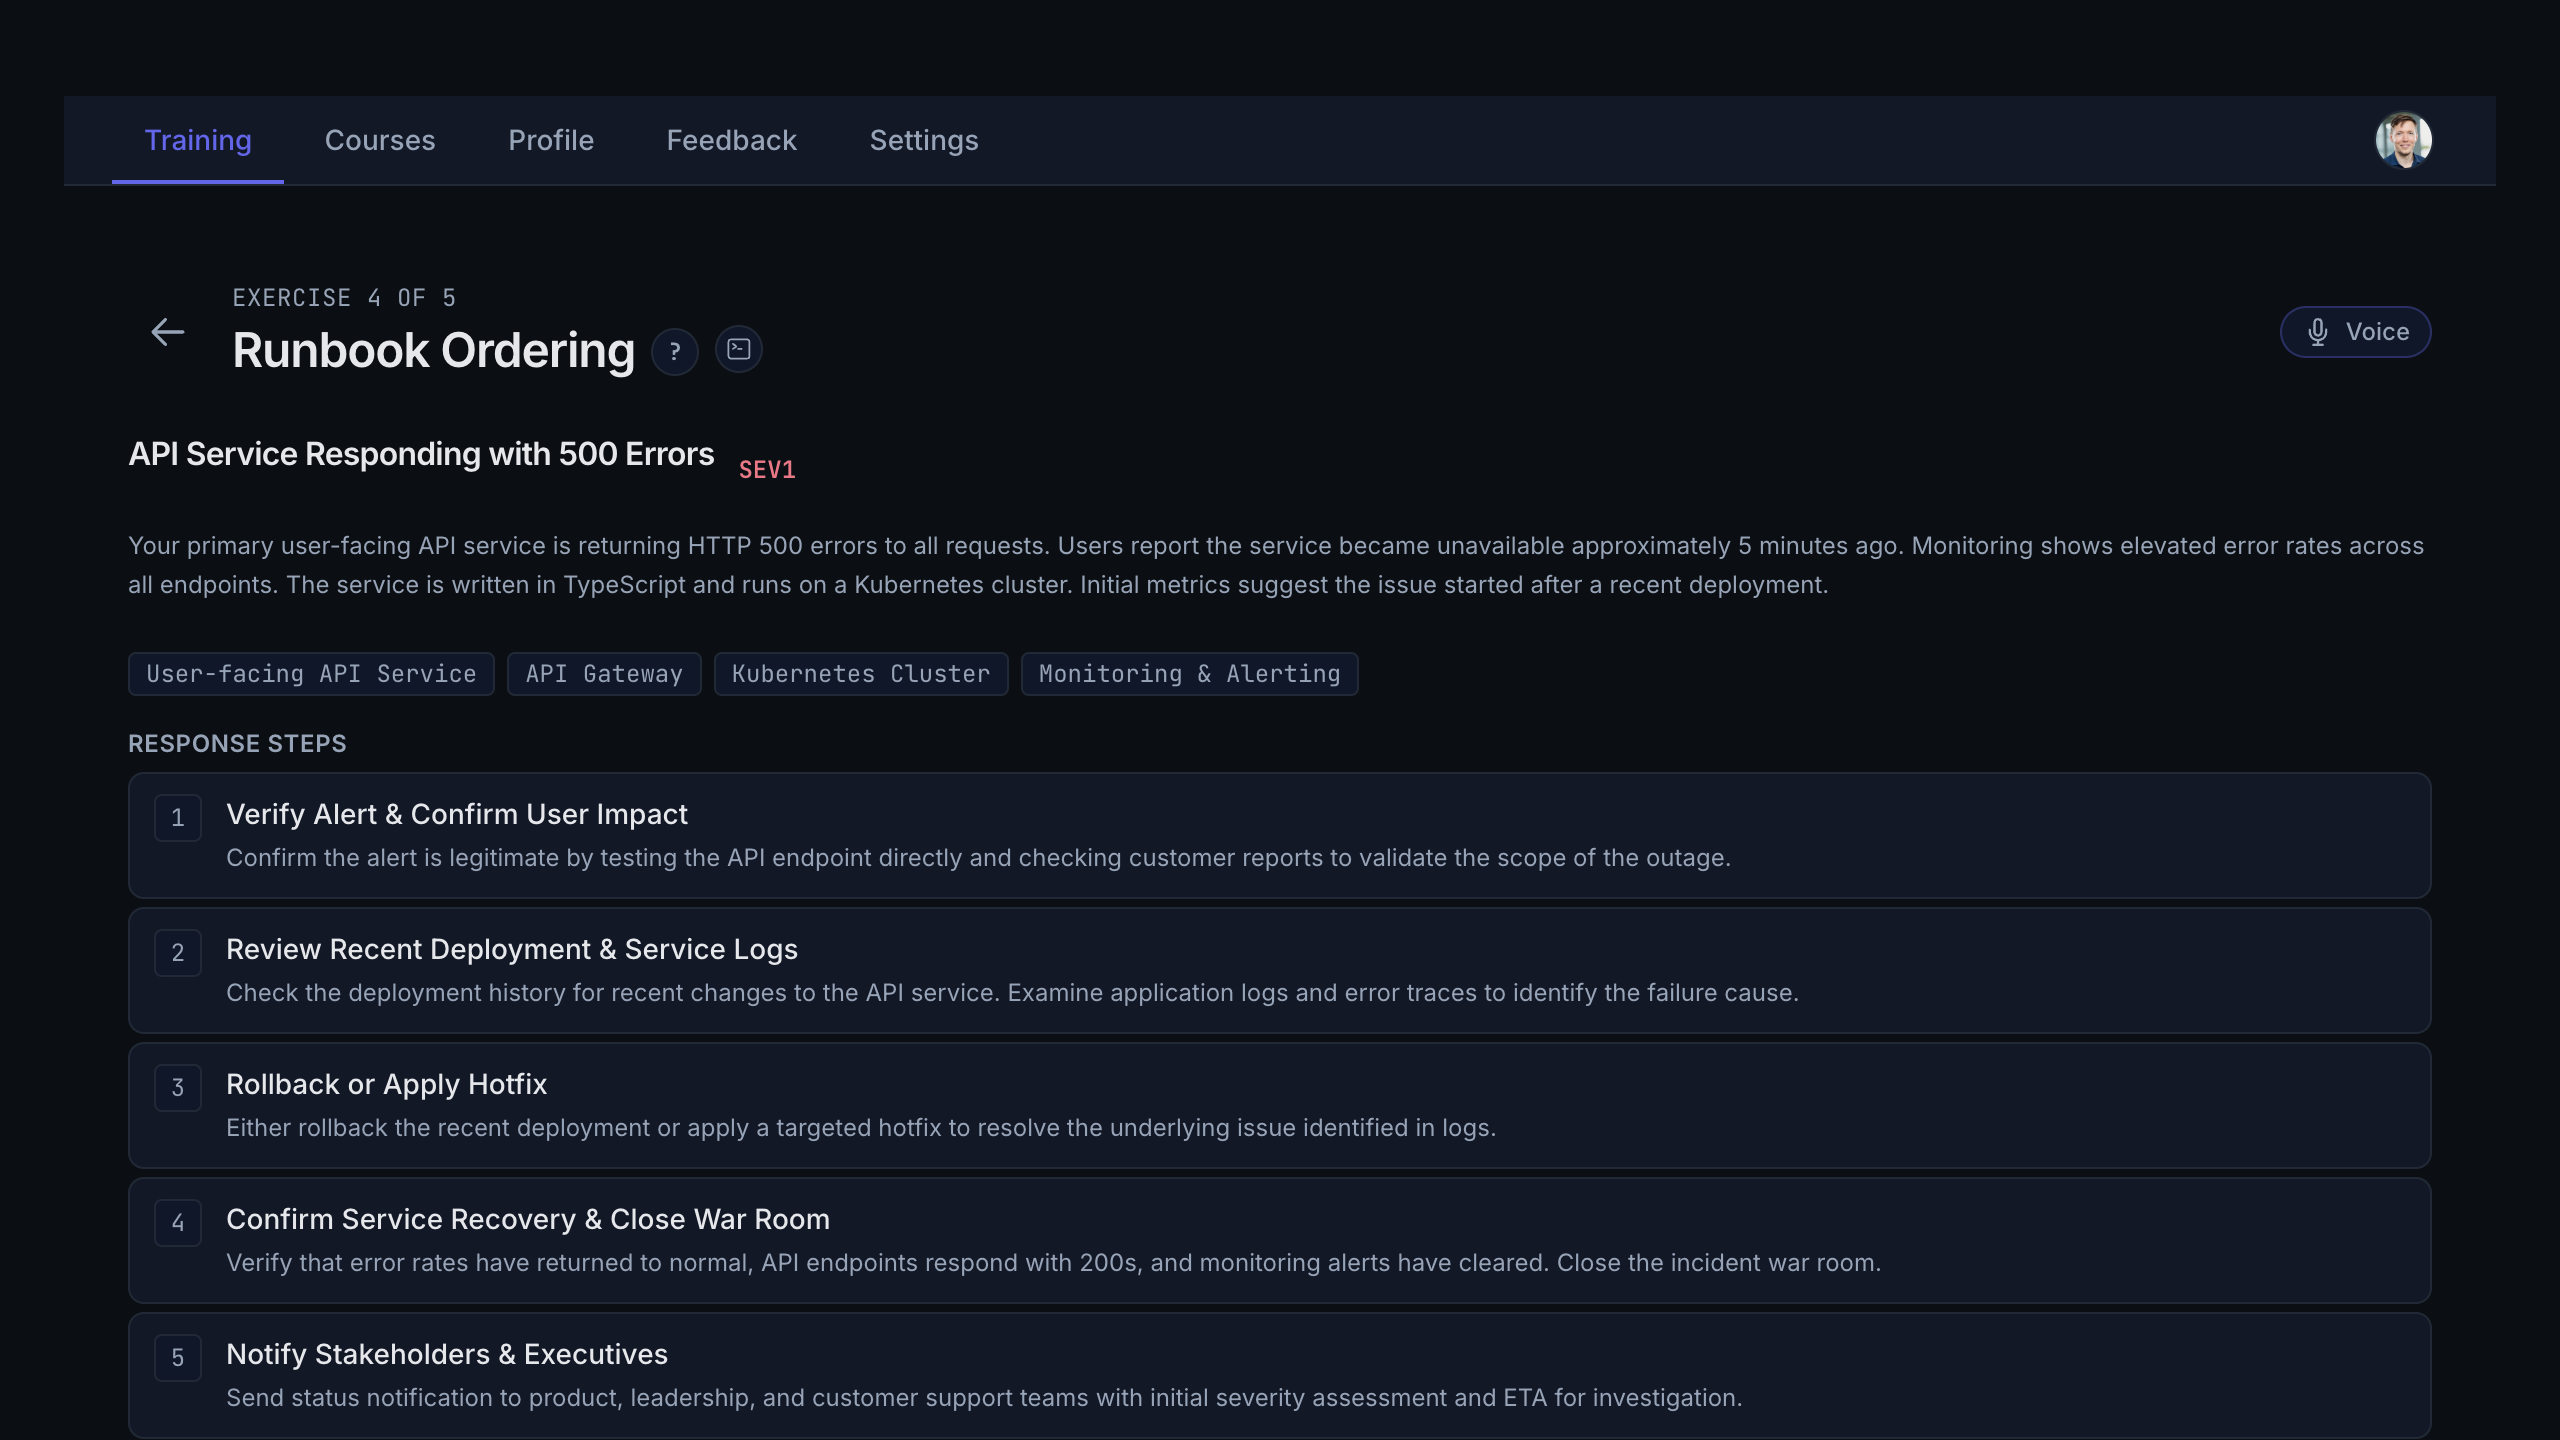Viewport: 2560px width, 1440px height.
Task: Click the Monitoring & Alerting tag
Action: click(x=1189, y=674)
